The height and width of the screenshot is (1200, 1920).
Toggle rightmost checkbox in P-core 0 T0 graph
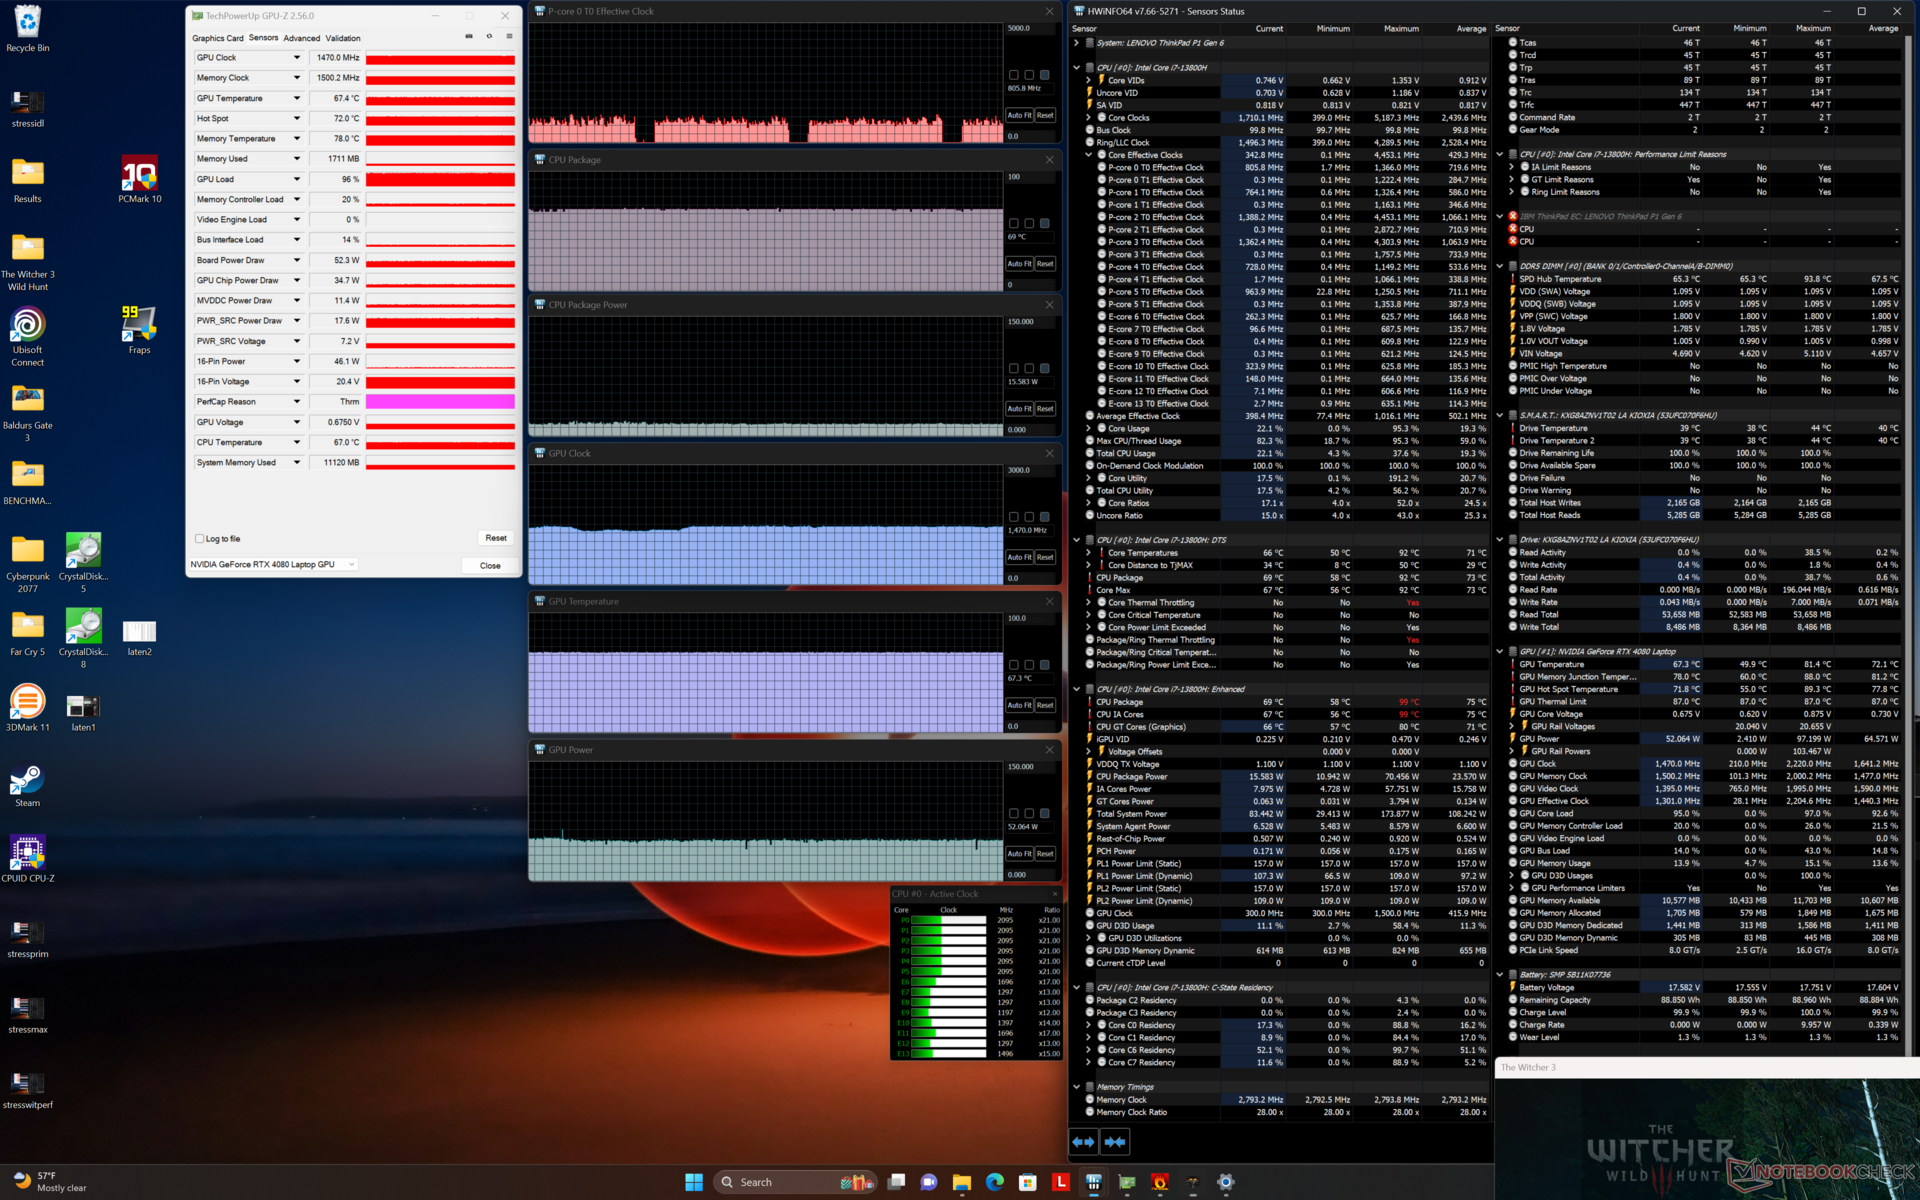[1045, 75]
